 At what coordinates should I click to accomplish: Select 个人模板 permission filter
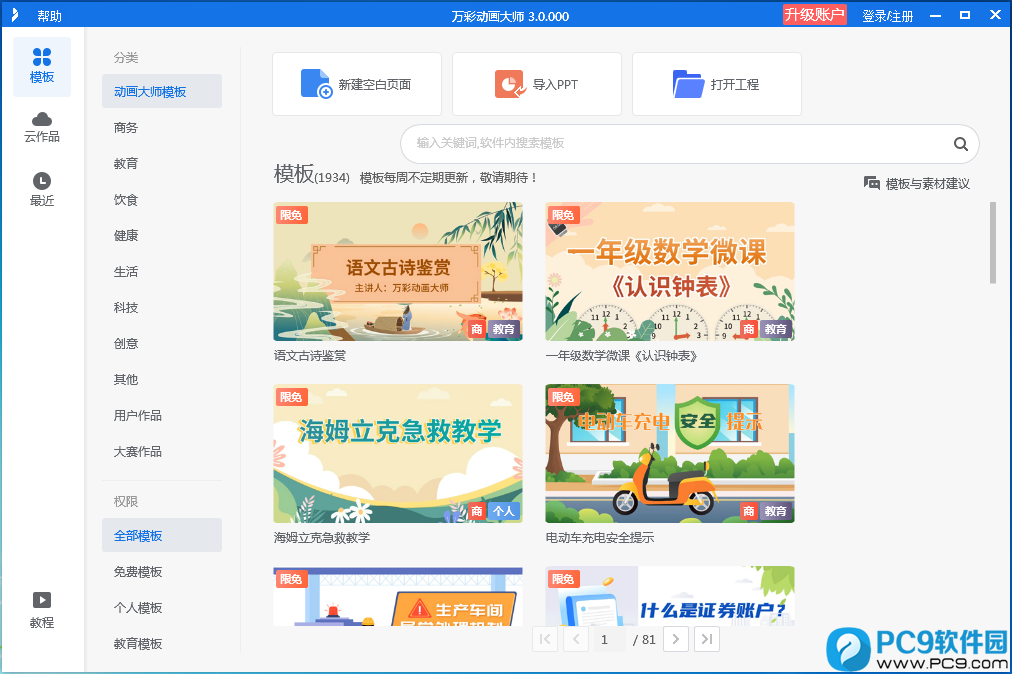coord(137,608)
